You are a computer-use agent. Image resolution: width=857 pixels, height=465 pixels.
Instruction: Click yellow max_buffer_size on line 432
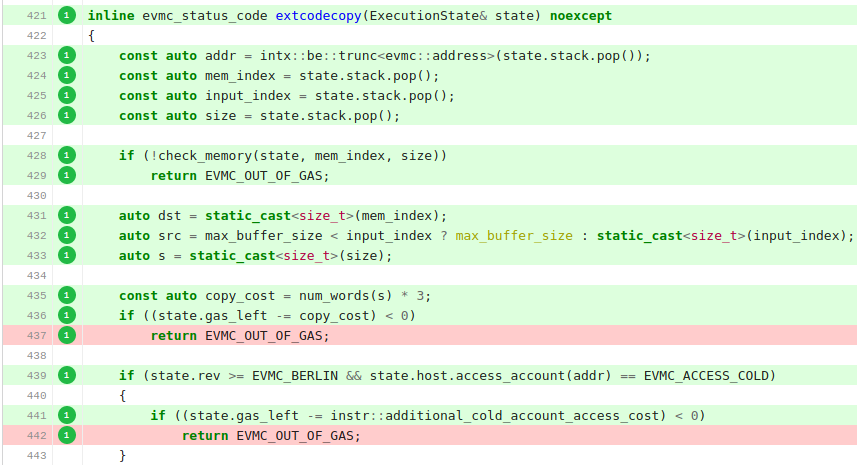[514, 236]
